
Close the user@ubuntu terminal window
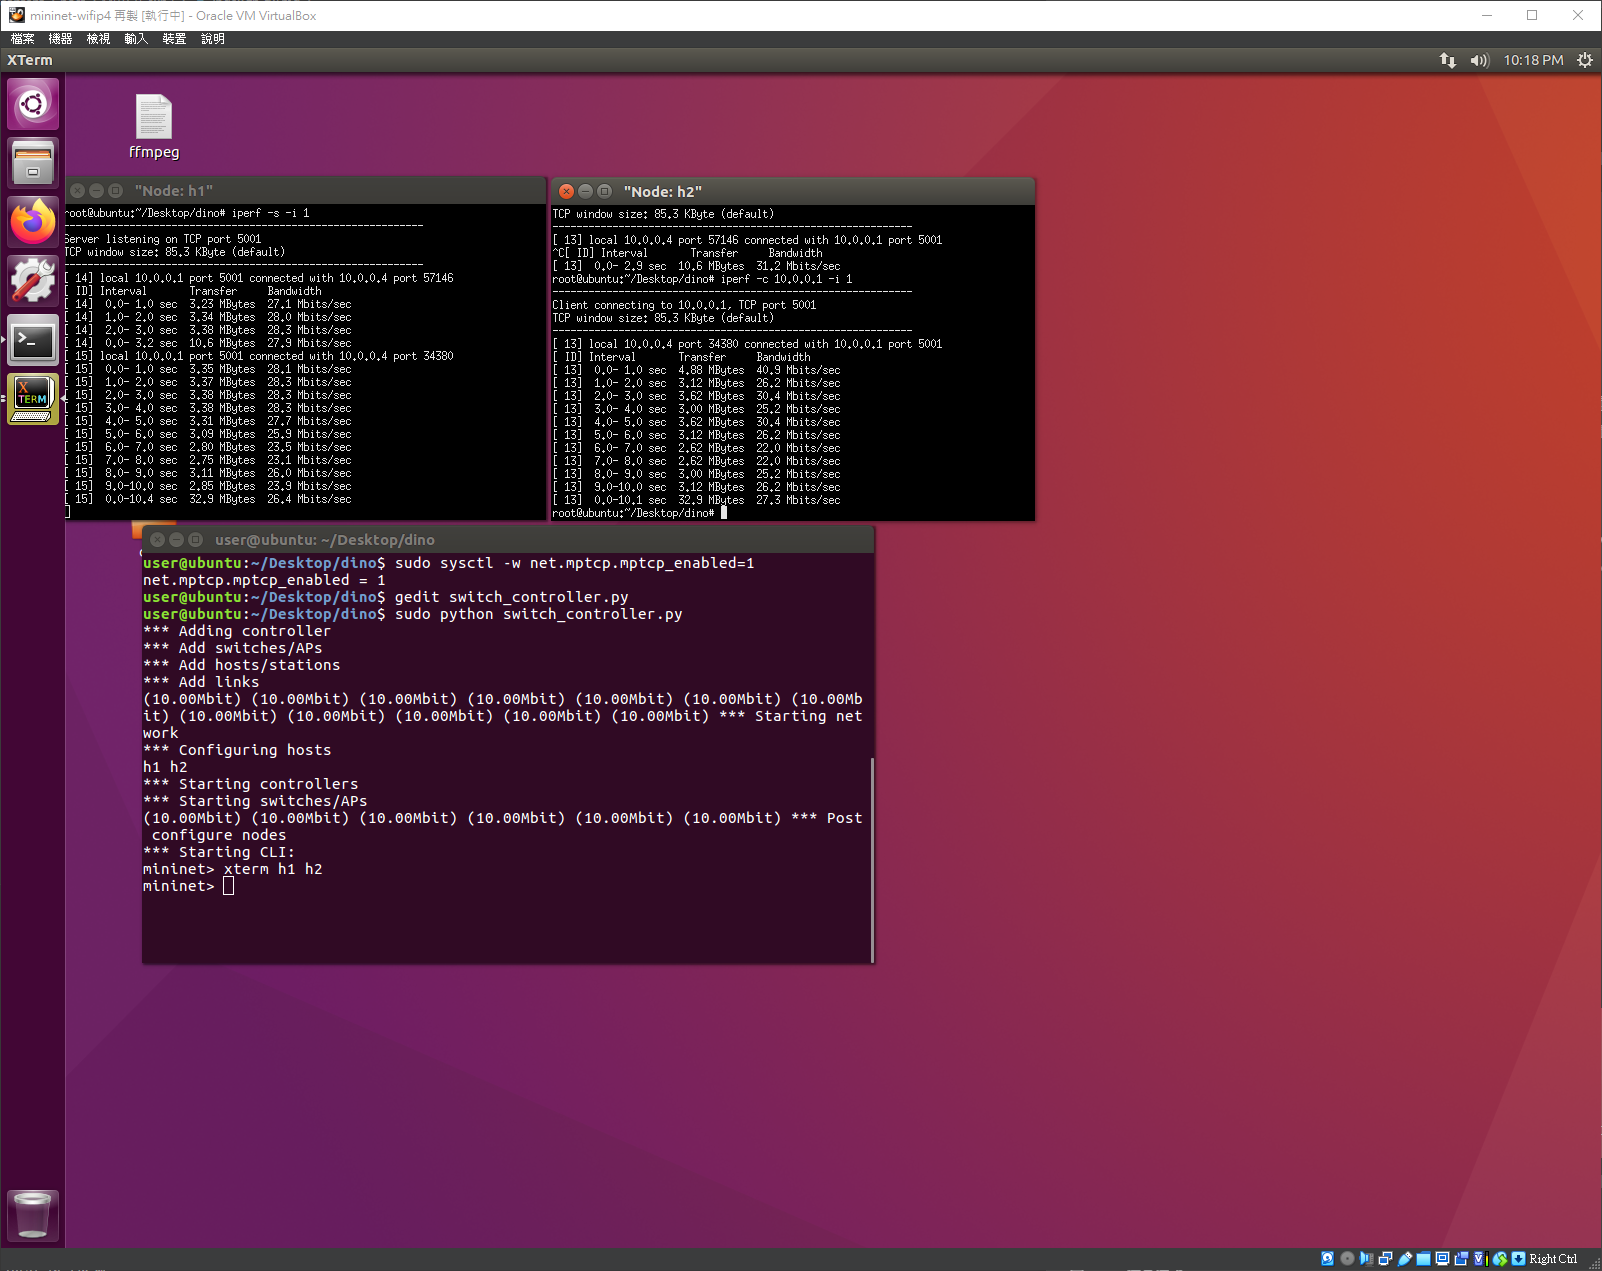click(x=157, y=539)
